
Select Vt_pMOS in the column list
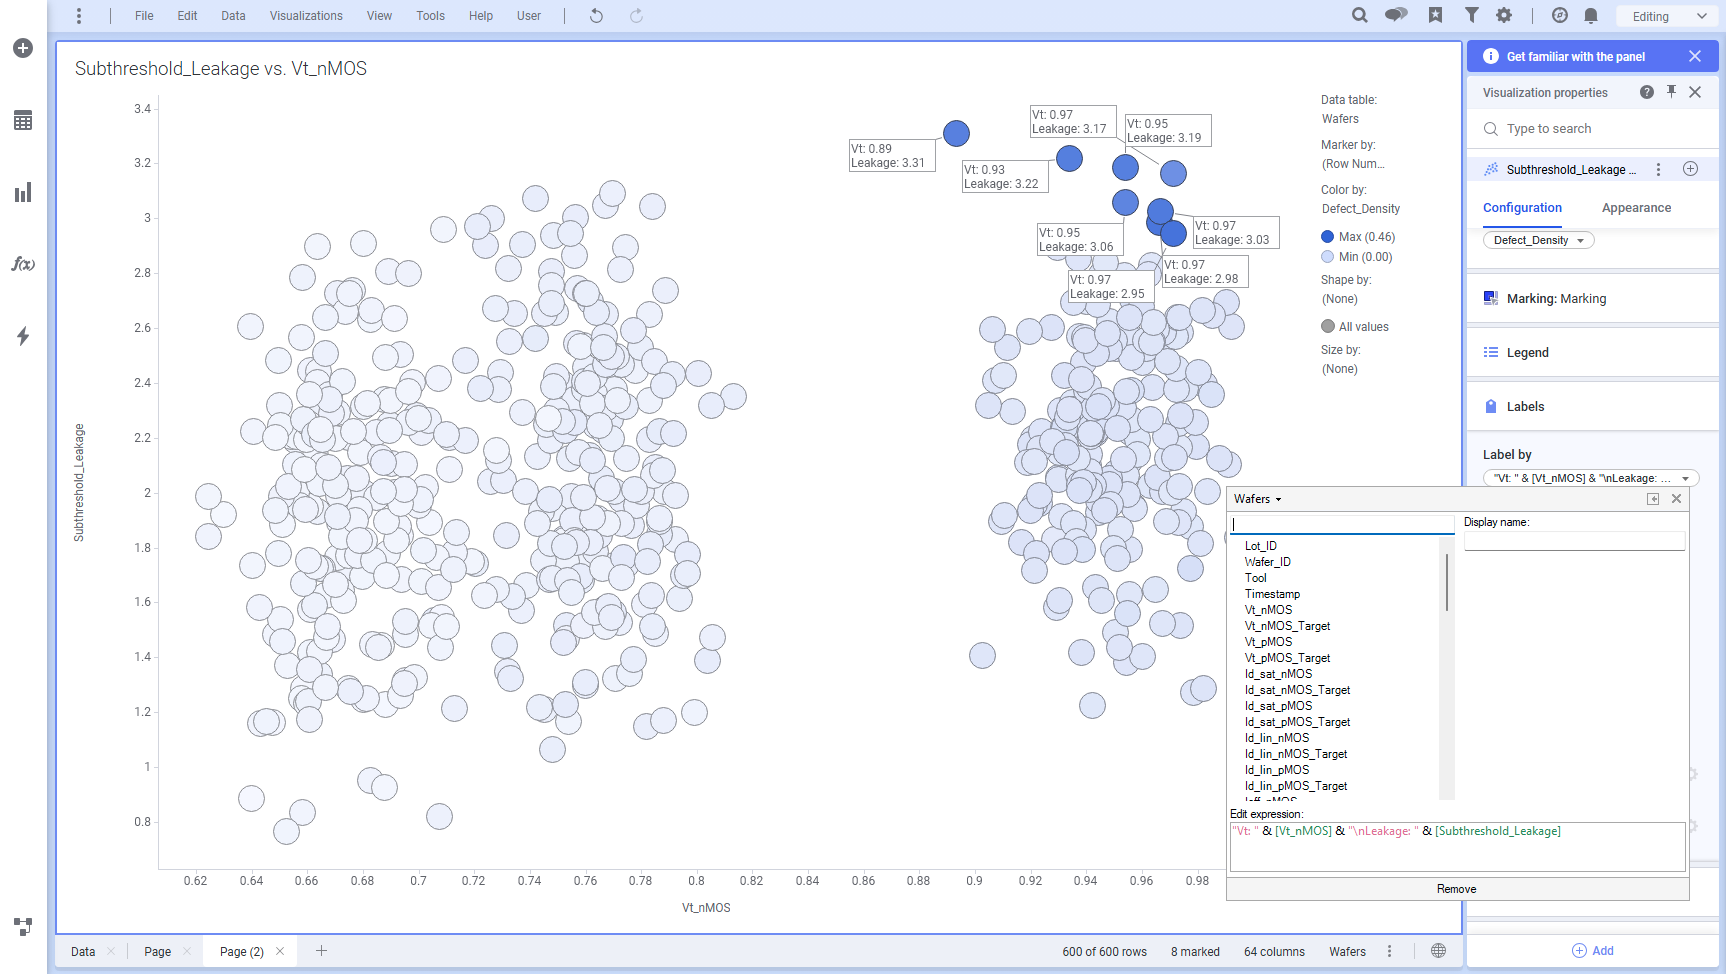click(1268, 642)
